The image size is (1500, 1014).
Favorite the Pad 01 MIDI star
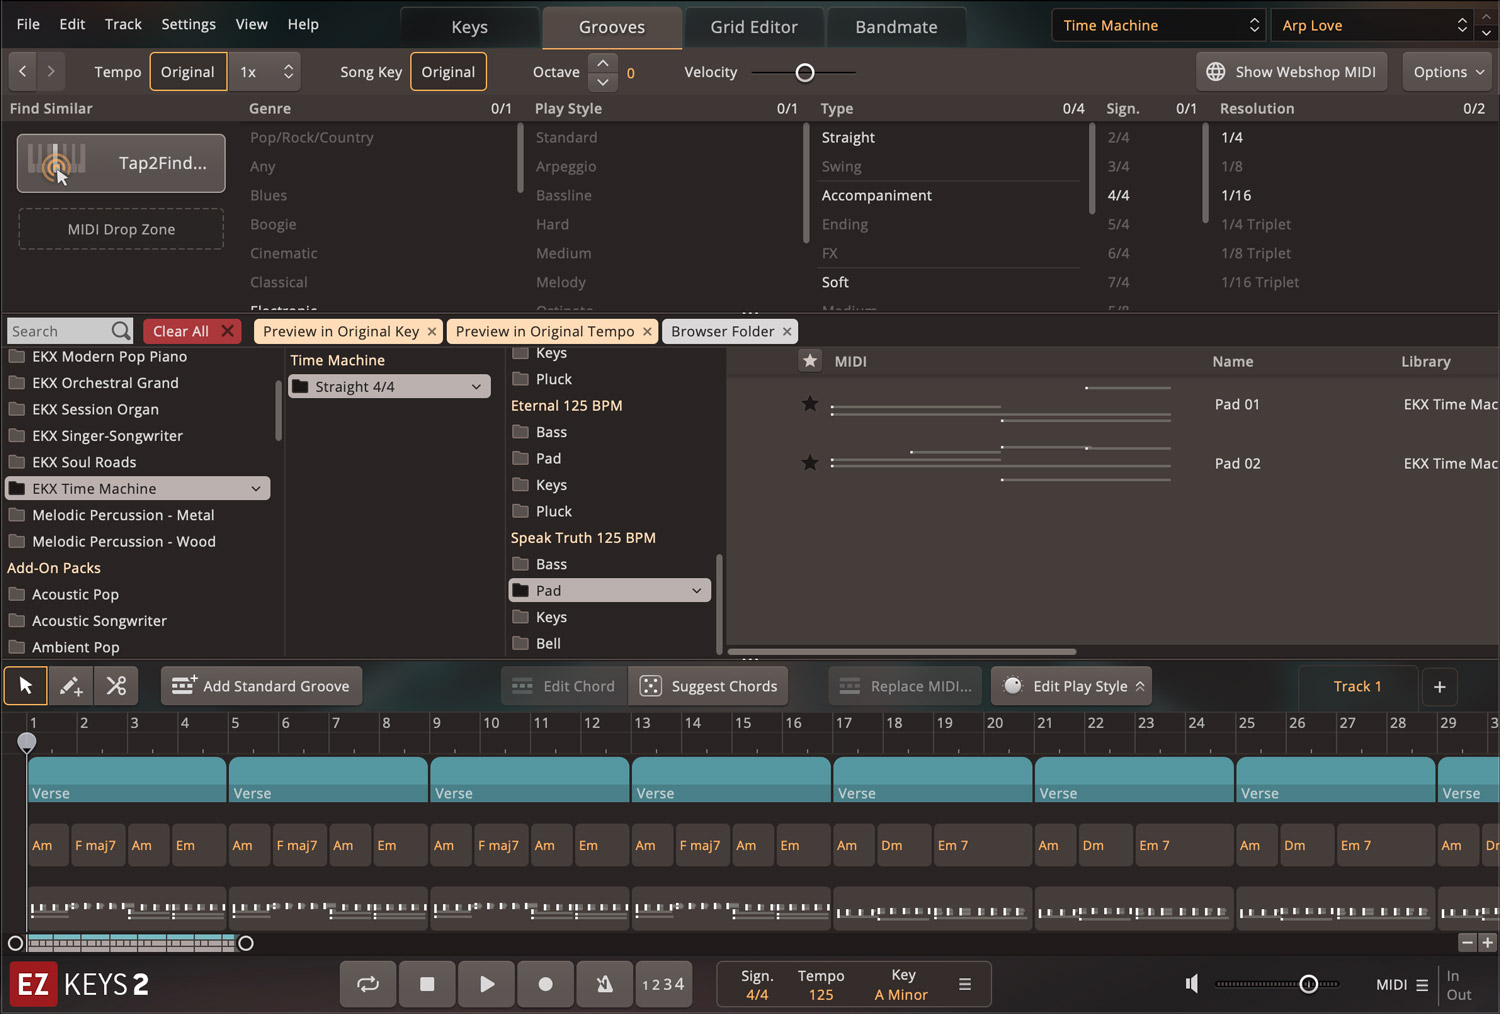pyautogui.click(x=810, y=404)
